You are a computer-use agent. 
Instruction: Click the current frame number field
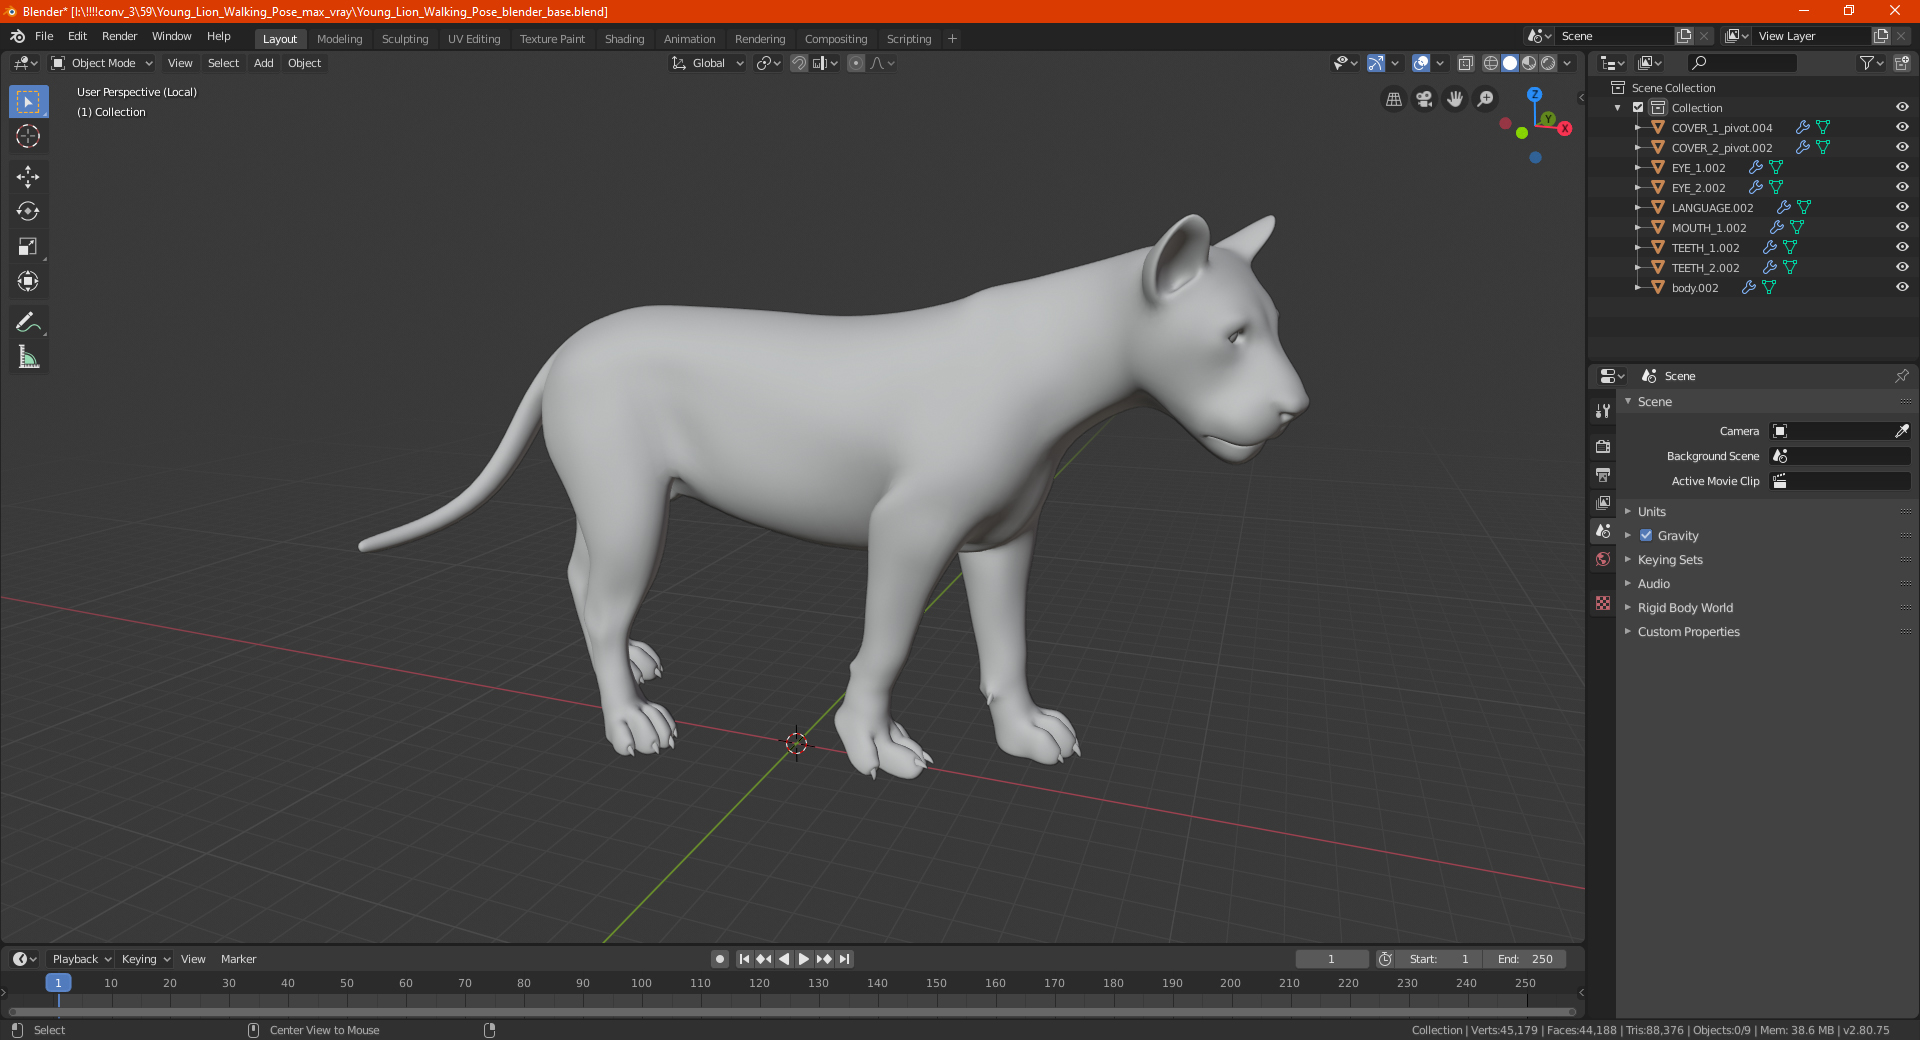click(1332, 959)
